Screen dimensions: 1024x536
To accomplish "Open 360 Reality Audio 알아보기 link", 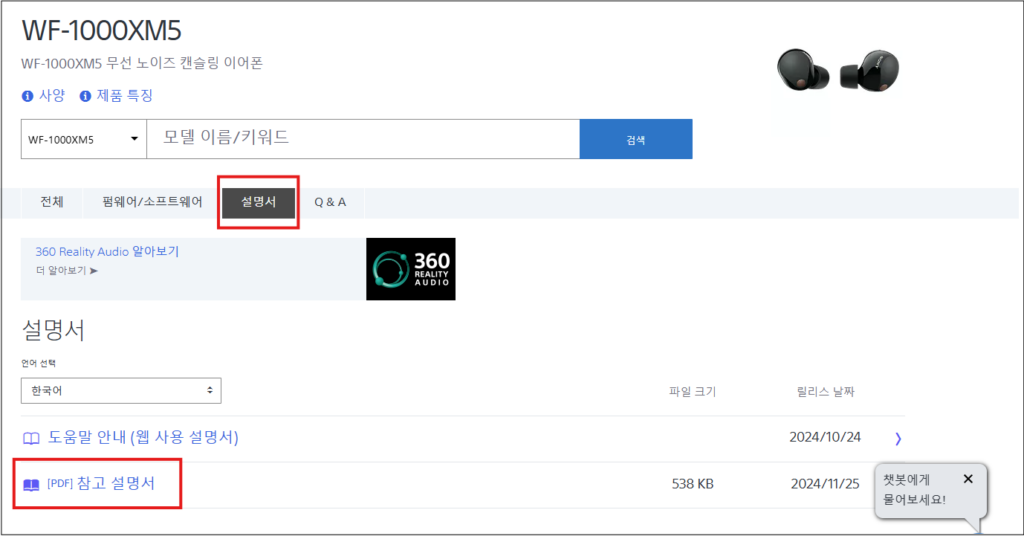I will point(107,251).
